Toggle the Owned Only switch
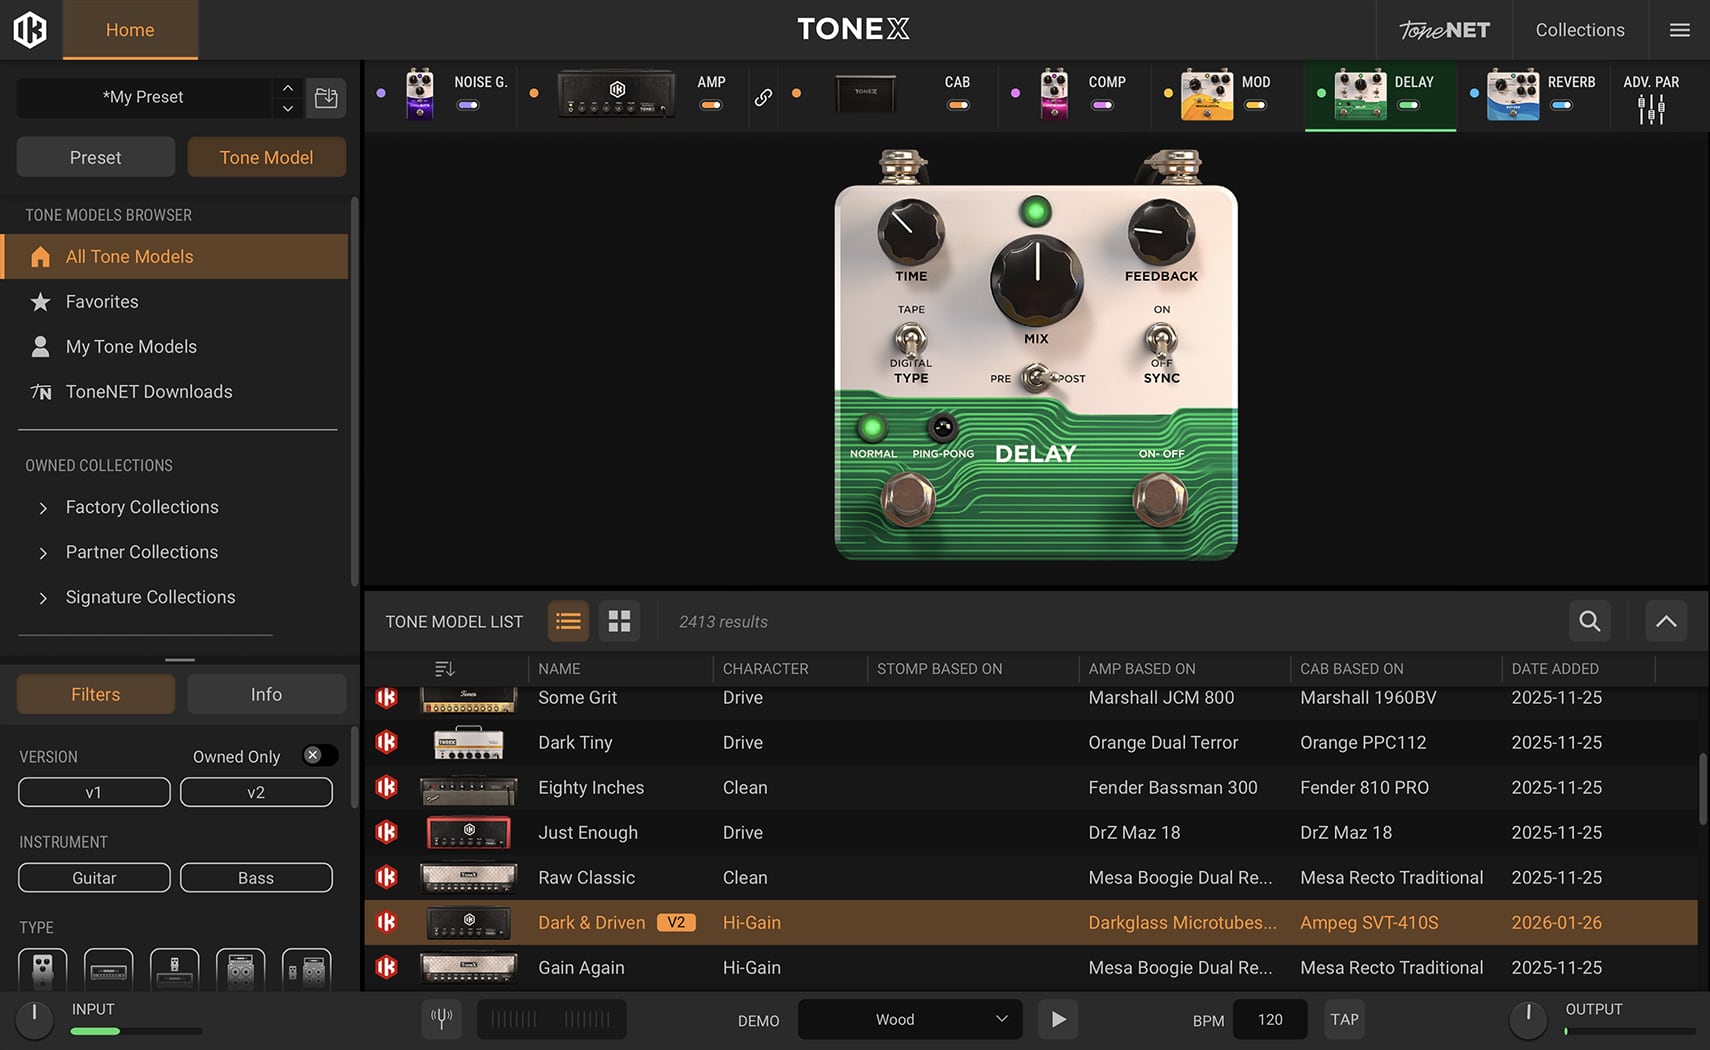 (319, 756)
